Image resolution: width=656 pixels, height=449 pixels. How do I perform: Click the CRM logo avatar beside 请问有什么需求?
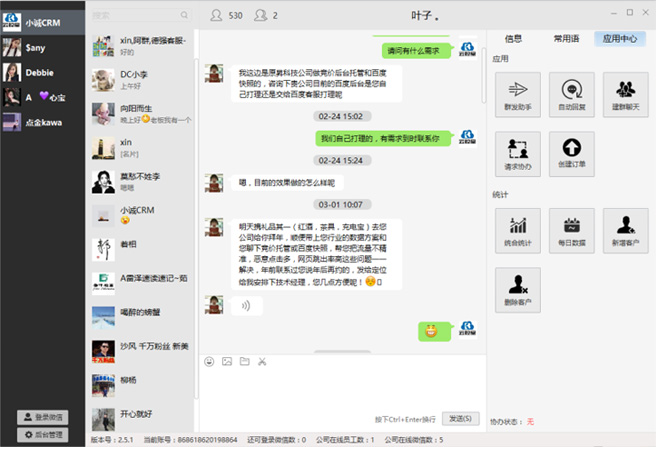tap(467, 50)
